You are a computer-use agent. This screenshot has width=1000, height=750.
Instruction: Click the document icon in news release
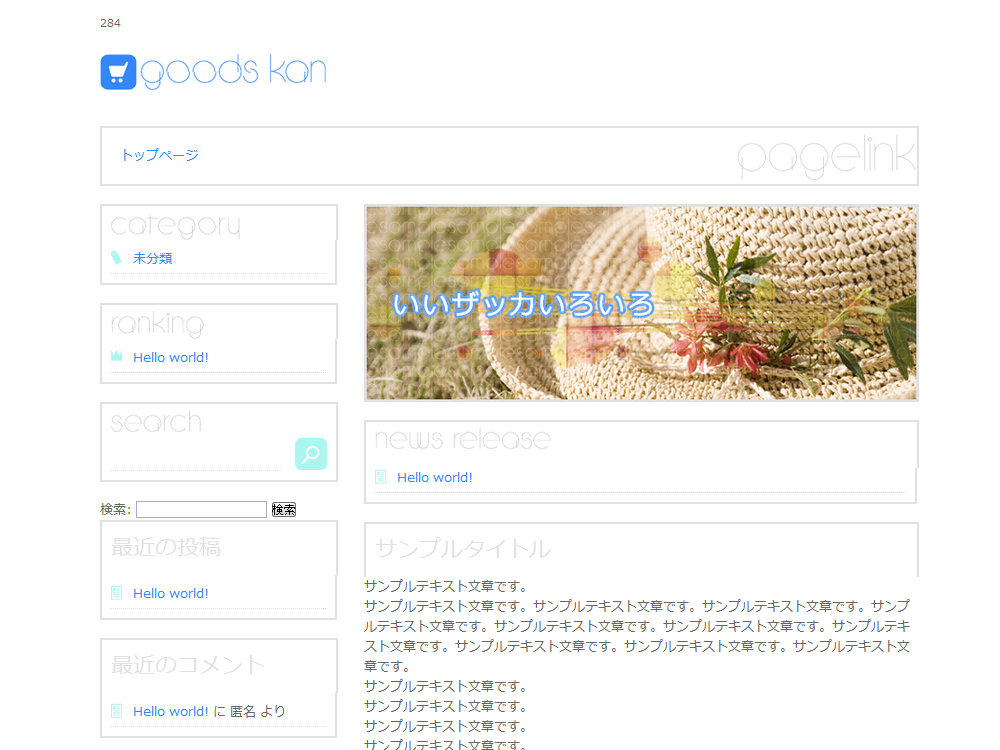[x=381, y=476]
